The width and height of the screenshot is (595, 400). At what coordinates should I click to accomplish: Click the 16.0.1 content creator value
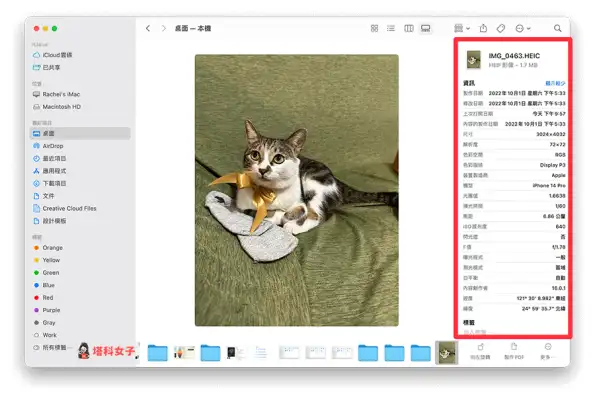559,288
